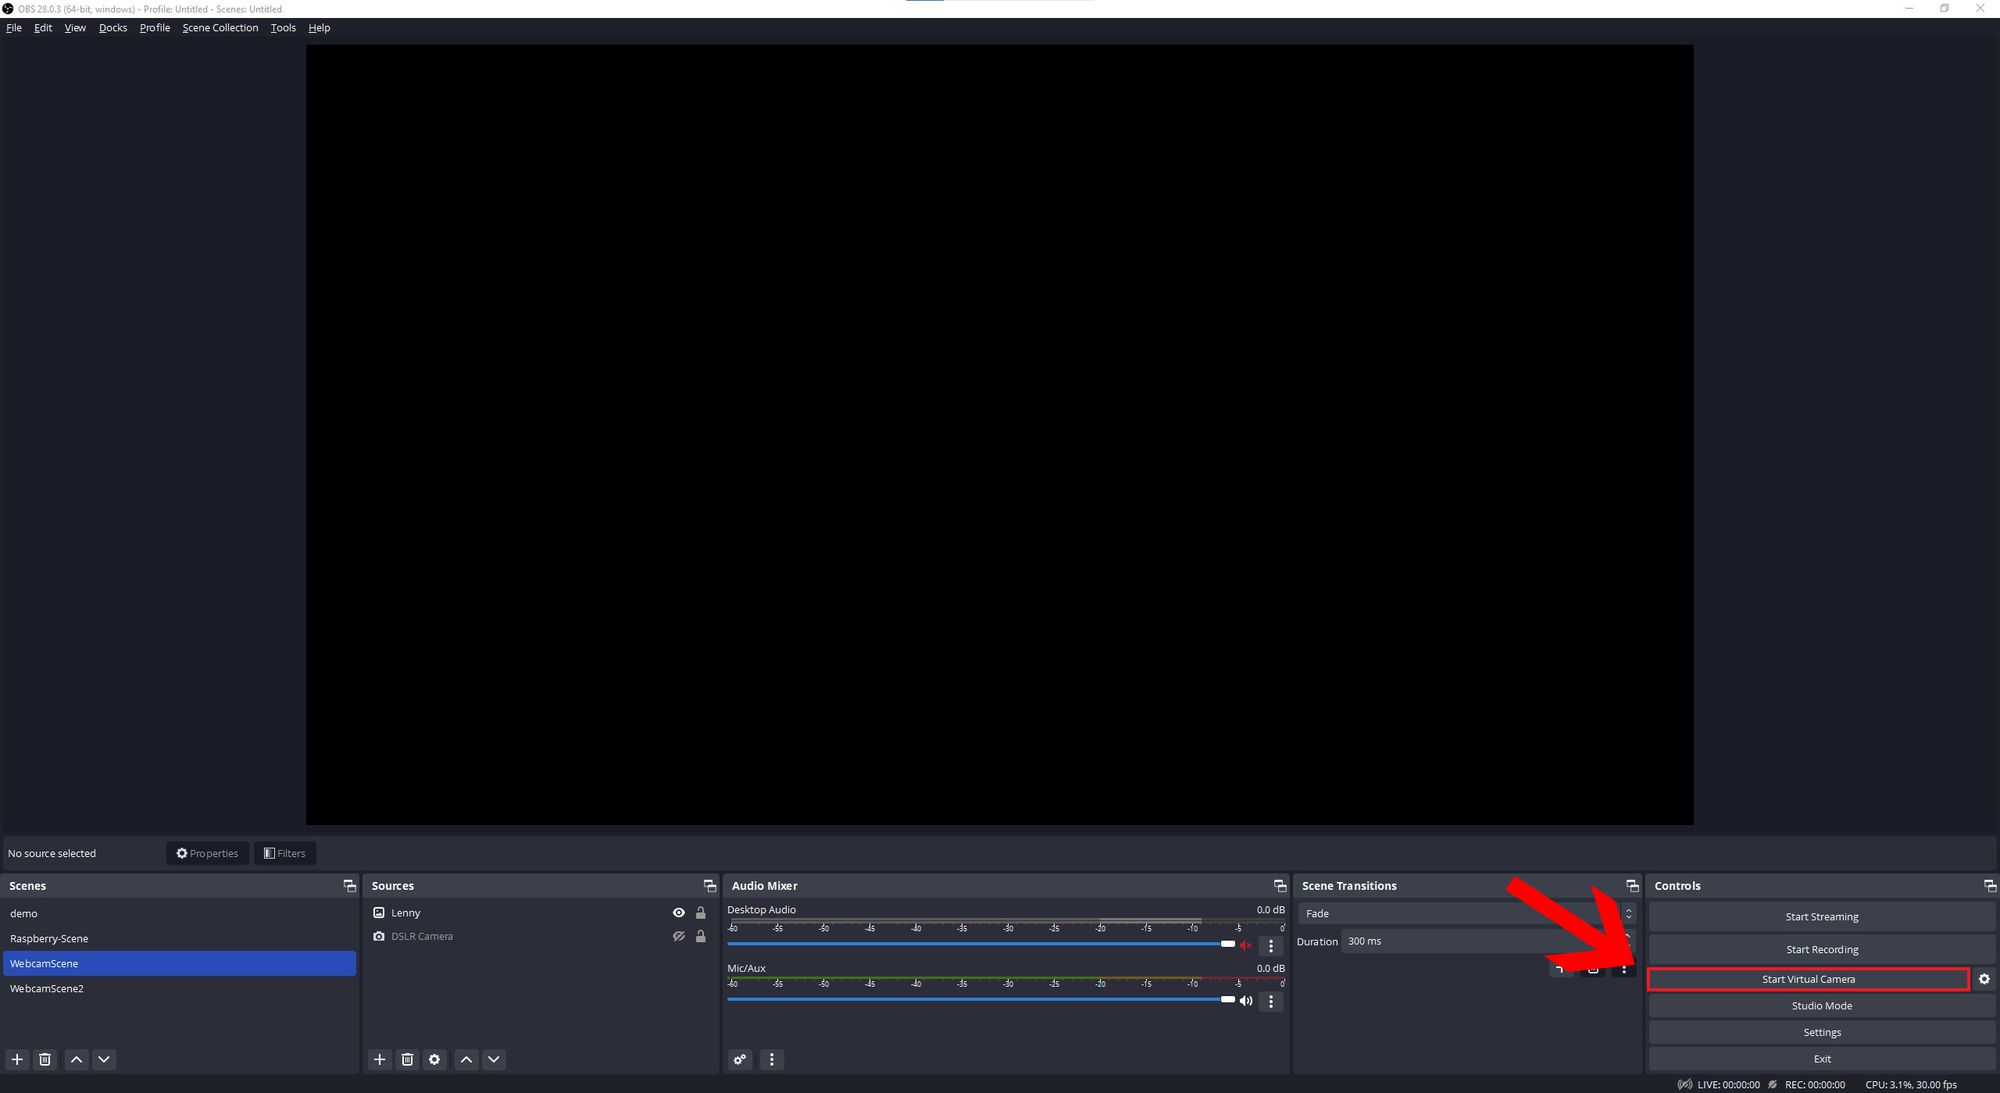This screenshot has width=2000, height=1093.
Task: Undock the Scenes panel icon
Action: 349,886
